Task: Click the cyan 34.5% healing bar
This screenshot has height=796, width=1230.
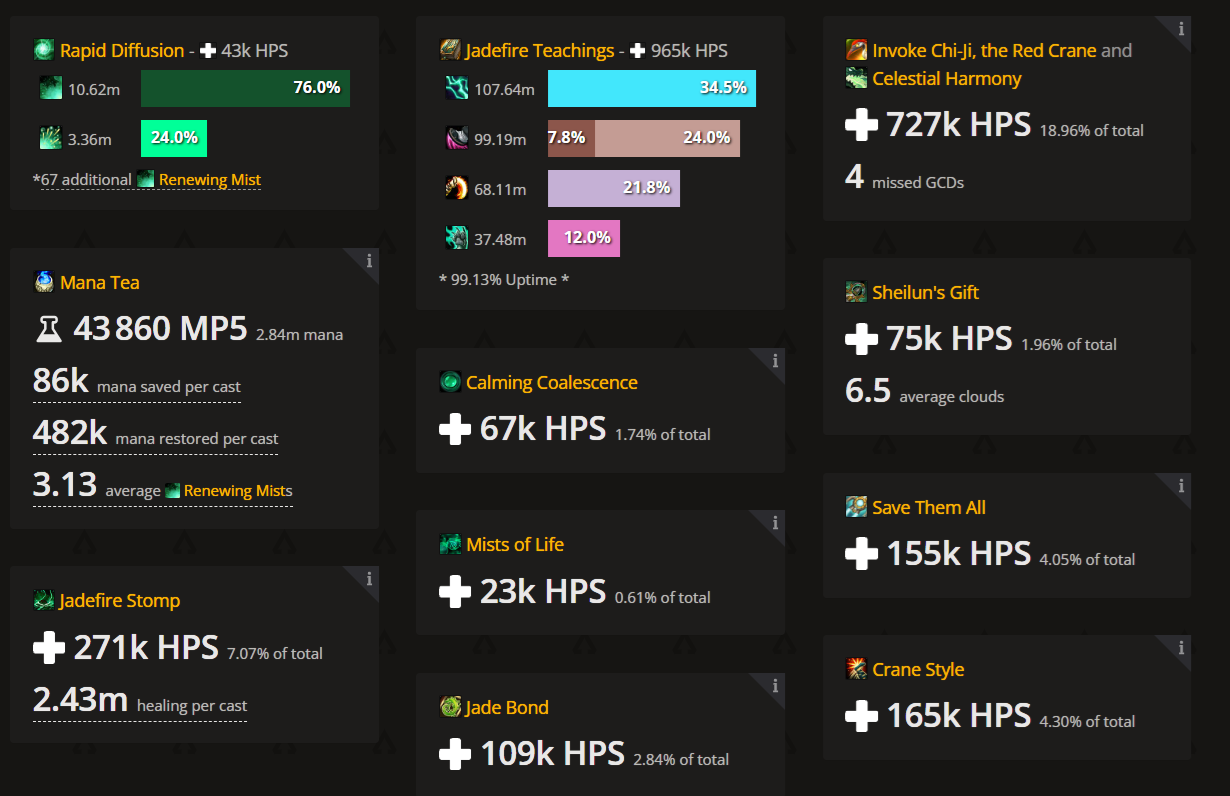Action: pos(652,88)
